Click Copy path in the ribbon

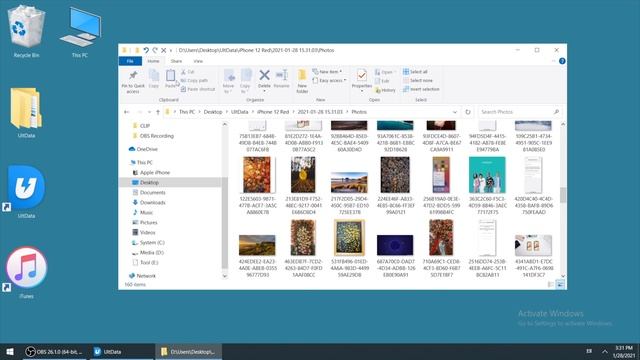pos(194,80)
